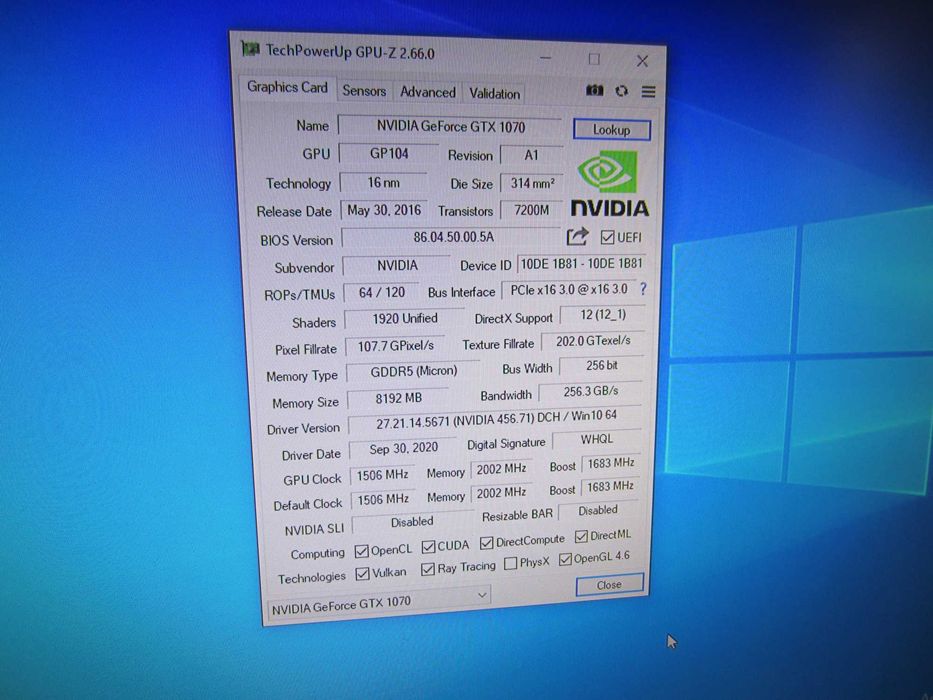Click the ROPs/TMUs value 64 / 120
Image resolution: width=933 pixels, height=700 pixels.
[381, 293]
